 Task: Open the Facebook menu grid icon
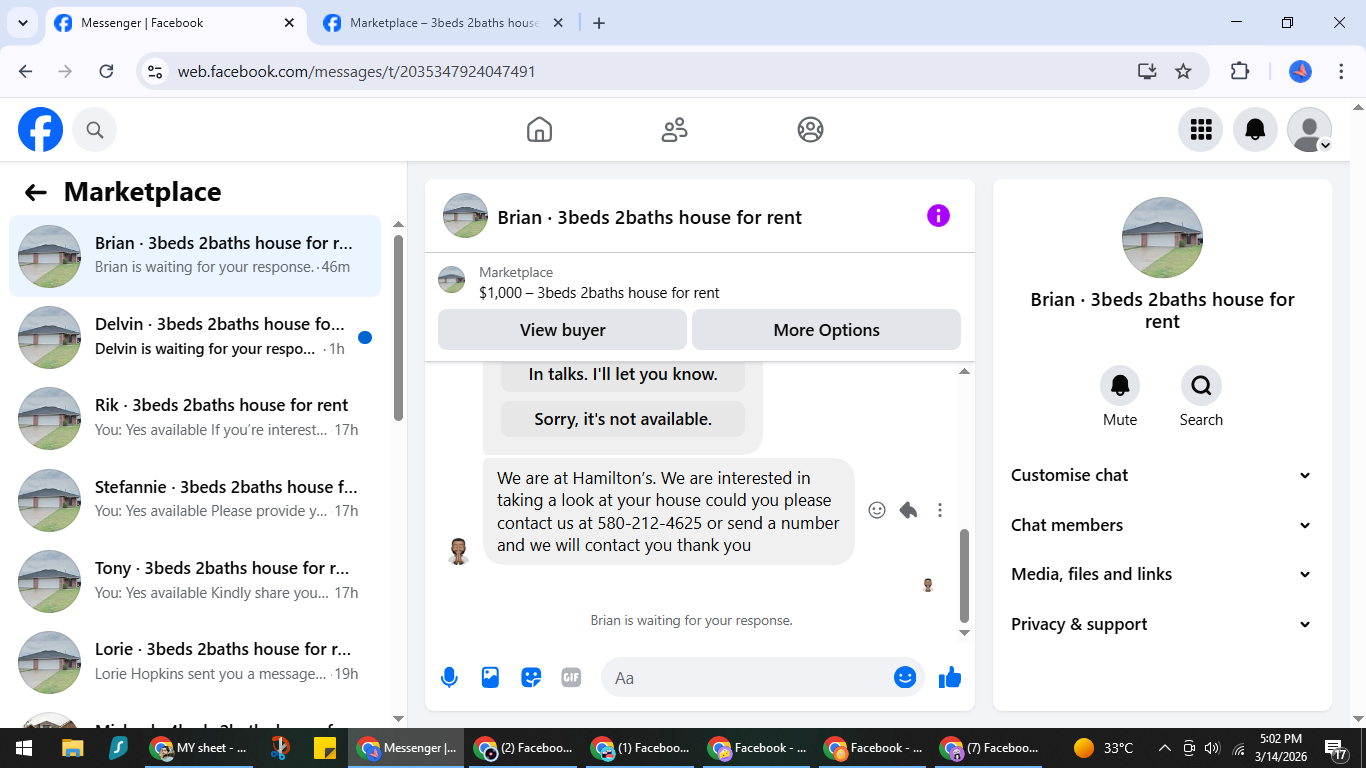1201,130
